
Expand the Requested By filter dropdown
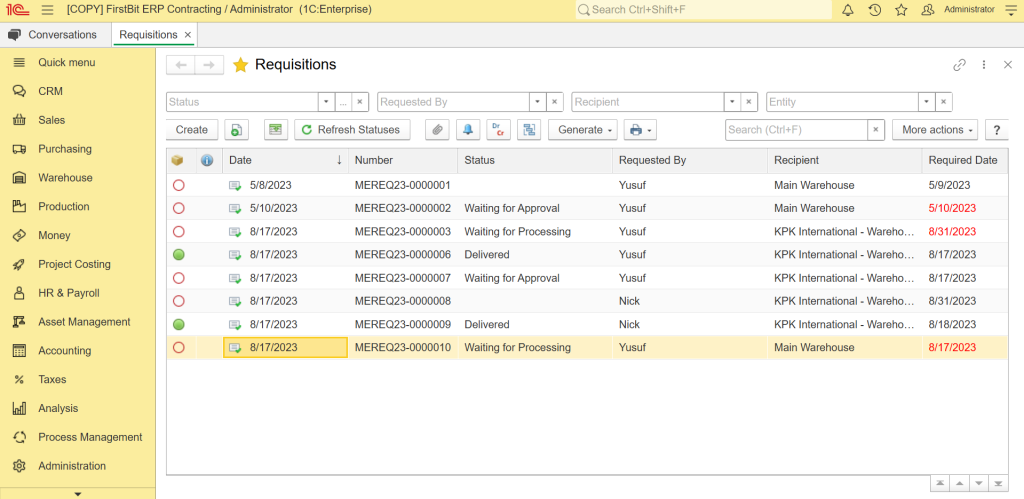click(x=537, y=102)
